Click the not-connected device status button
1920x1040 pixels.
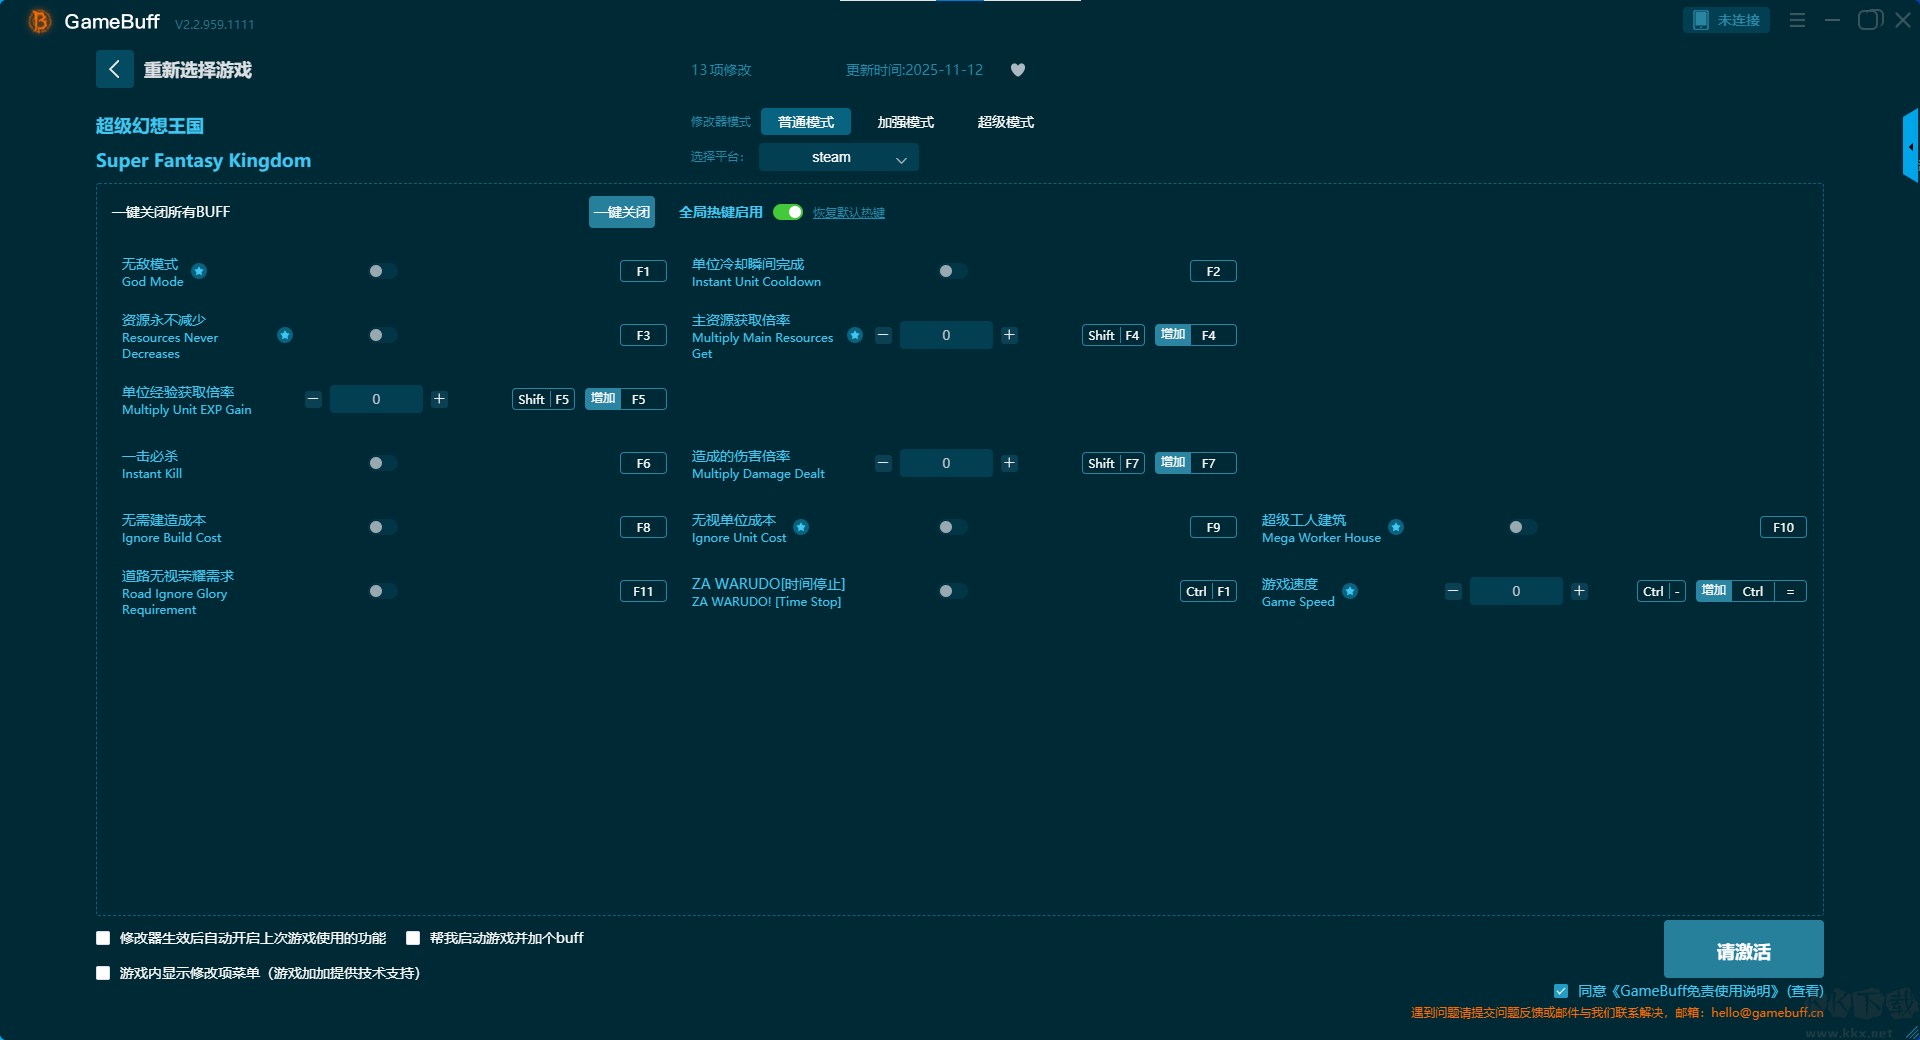(1726, 20)
